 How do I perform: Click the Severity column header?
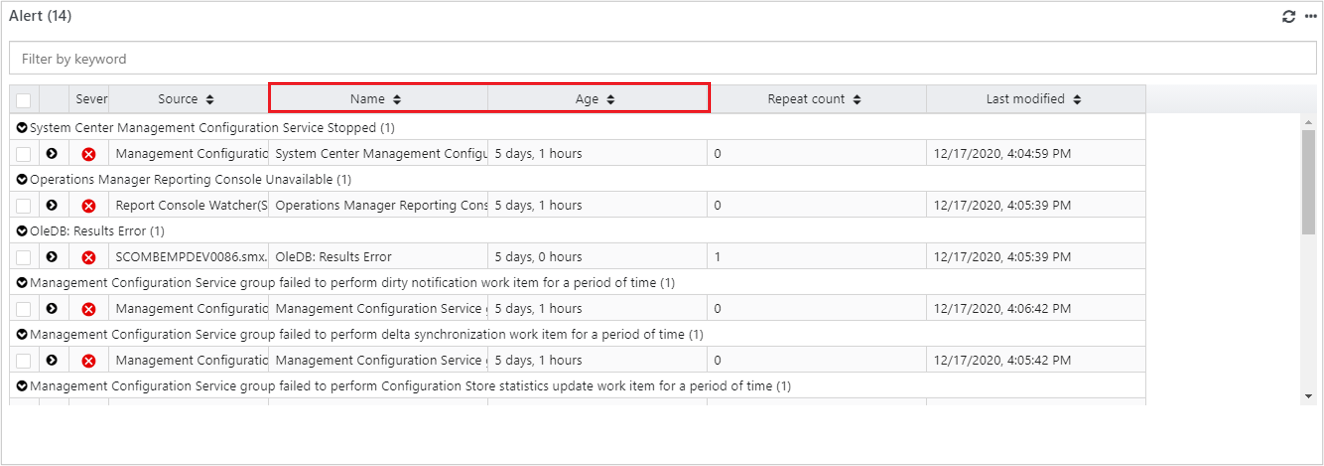pos(90,99)
